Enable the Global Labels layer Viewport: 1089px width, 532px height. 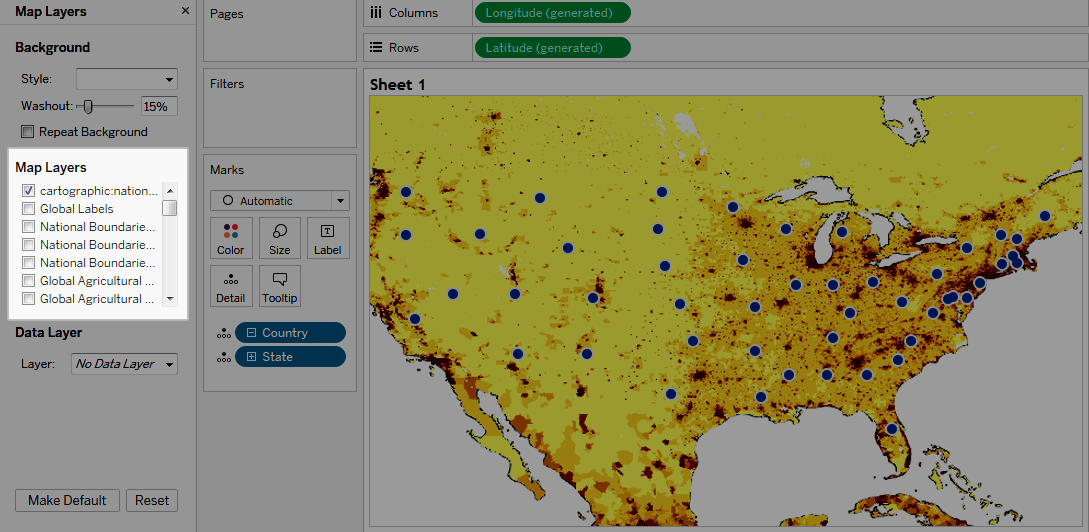click(28, 209)
